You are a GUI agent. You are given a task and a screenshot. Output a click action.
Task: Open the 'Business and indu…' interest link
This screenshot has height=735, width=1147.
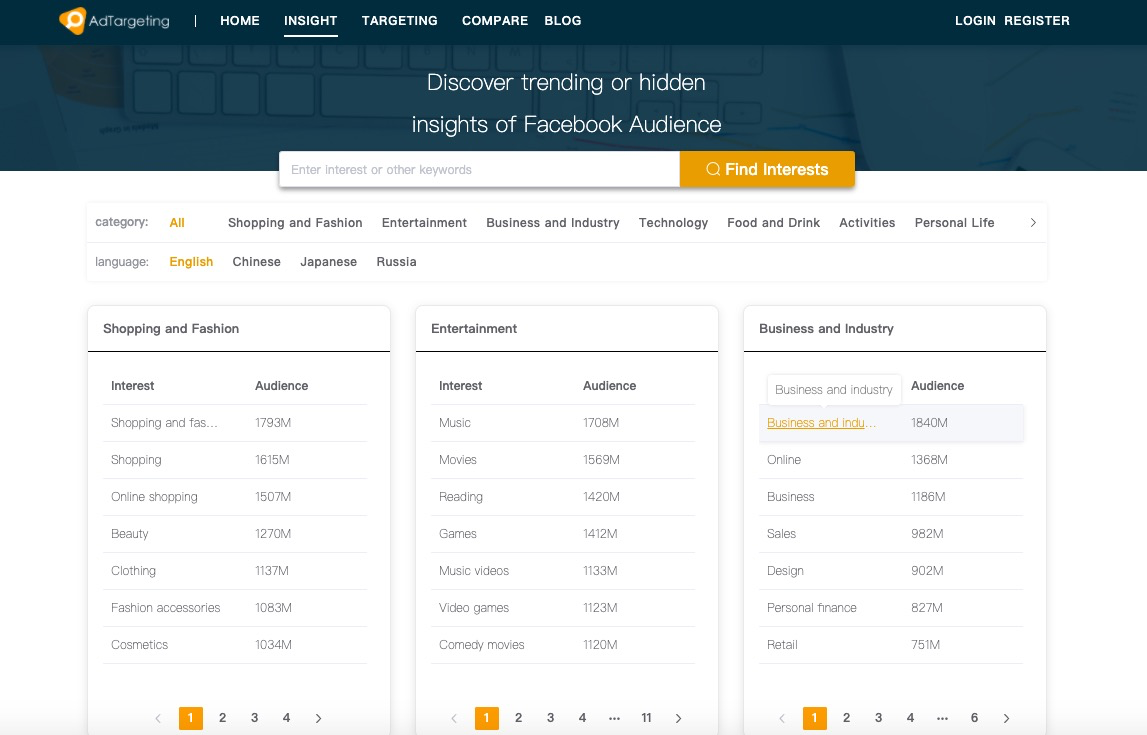click(x=821, y=423)
